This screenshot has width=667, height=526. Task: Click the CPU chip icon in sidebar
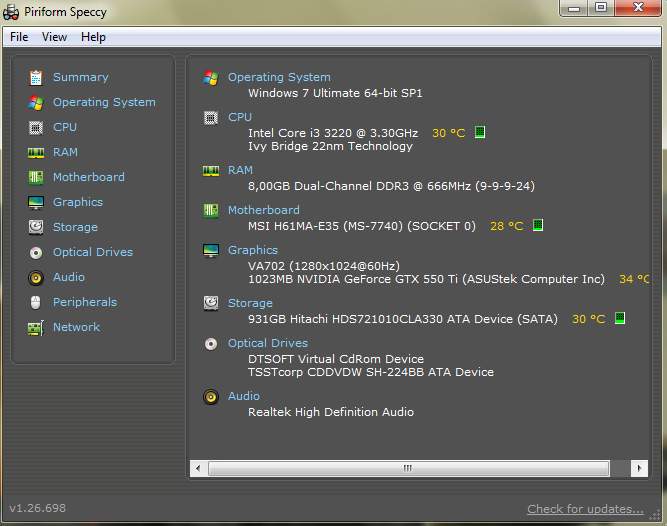[36, 128]
